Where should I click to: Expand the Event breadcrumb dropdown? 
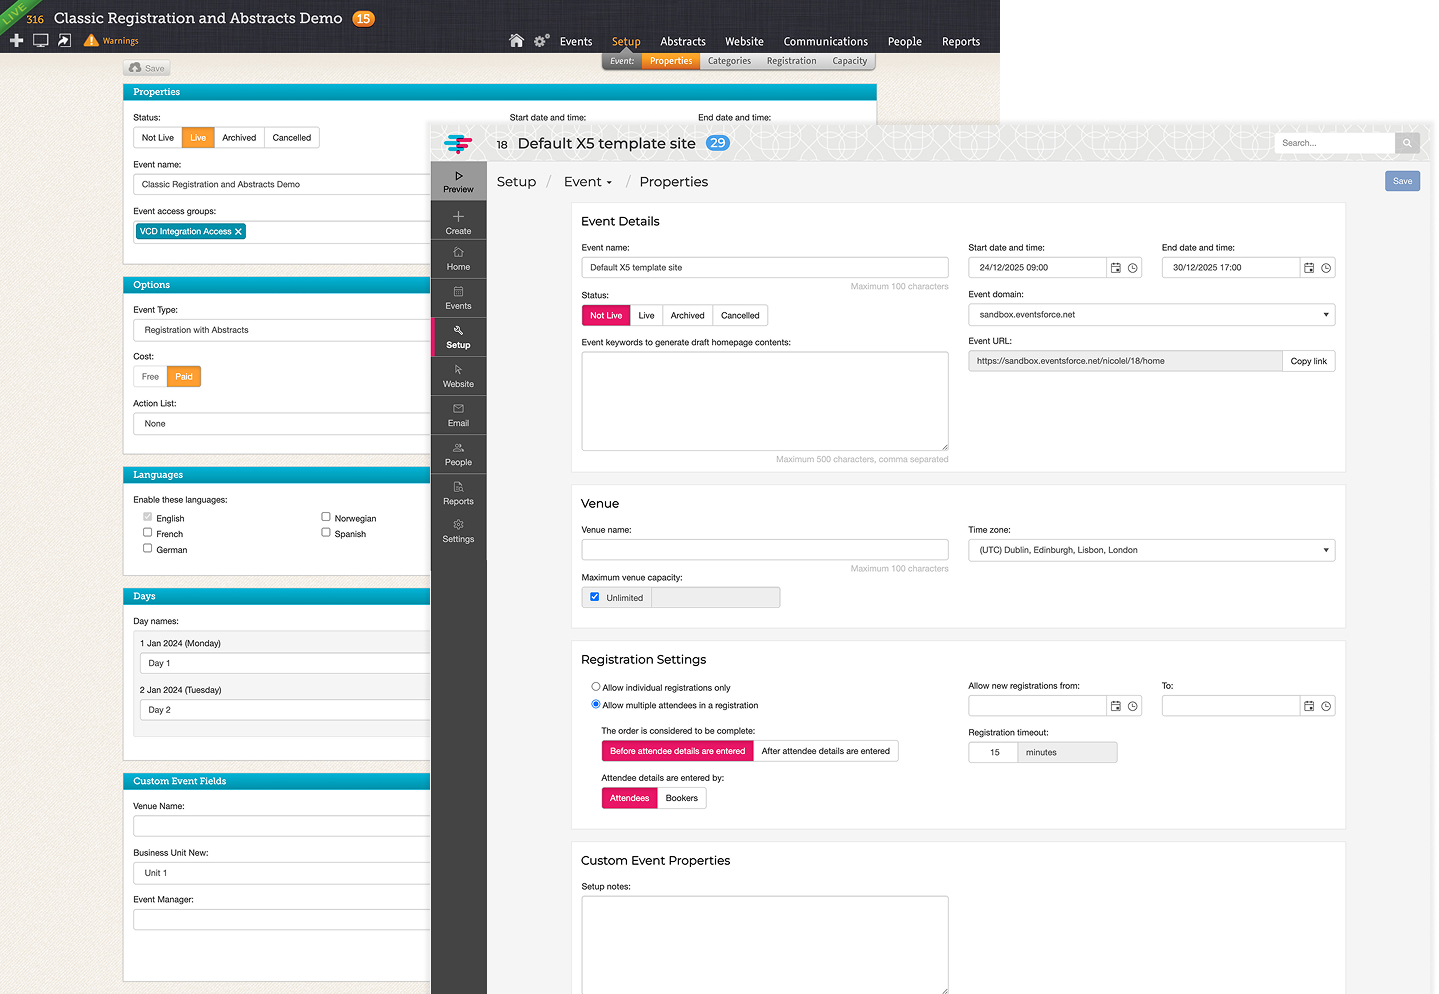588,182
